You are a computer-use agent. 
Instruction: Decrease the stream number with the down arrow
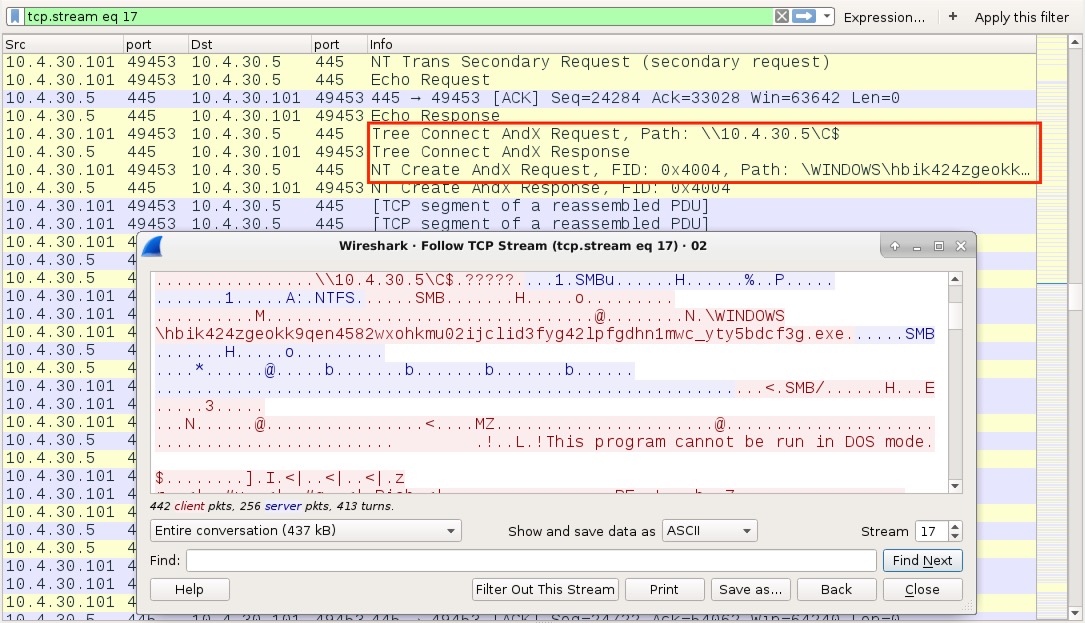pyautogui.click(x=955, y=536)
